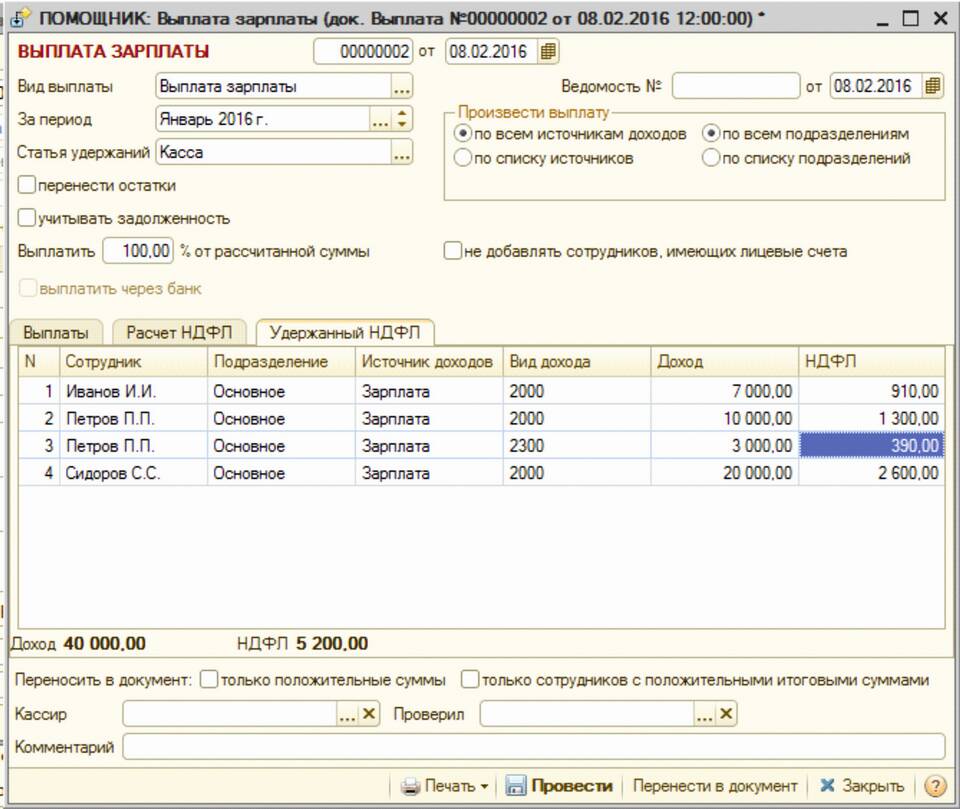960x809 pixels.
Task: Click the N column header
Action: pyautogui.click(x=39, y=361)
